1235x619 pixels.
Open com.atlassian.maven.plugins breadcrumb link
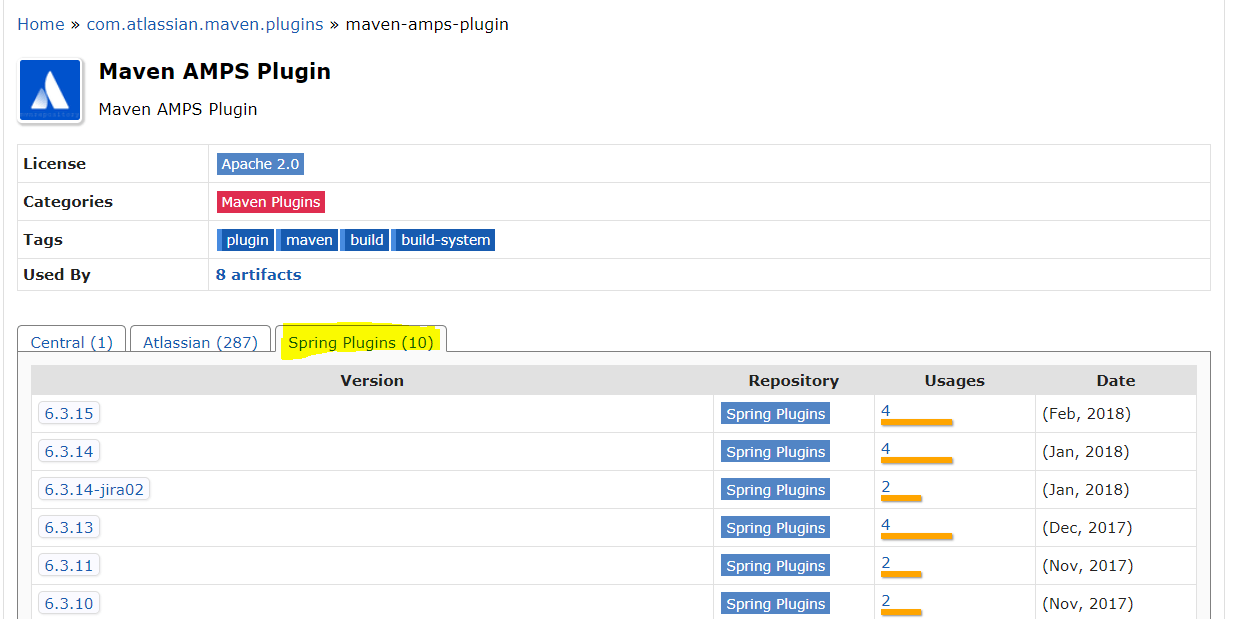(205, 24)
